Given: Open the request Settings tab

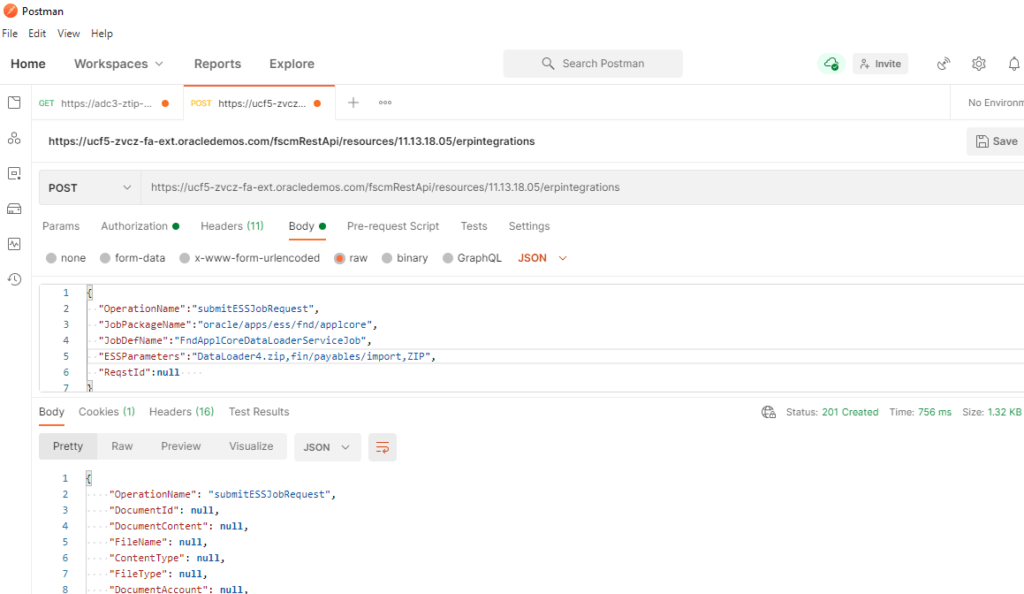Looking at the screenshot, I should pos(529,226).
